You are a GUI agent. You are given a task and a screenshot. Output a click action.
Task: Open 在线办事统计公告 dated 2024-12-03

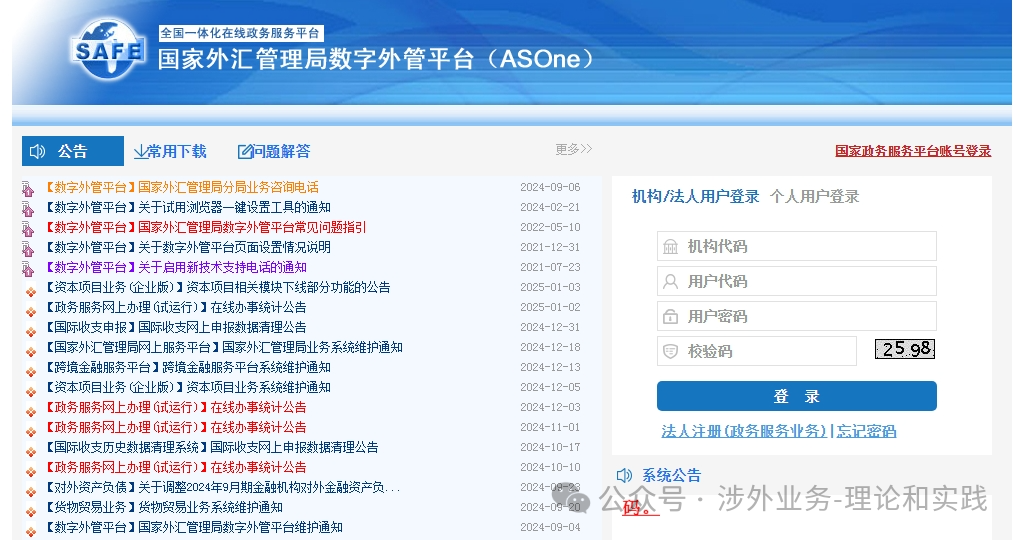pos(175,407)
